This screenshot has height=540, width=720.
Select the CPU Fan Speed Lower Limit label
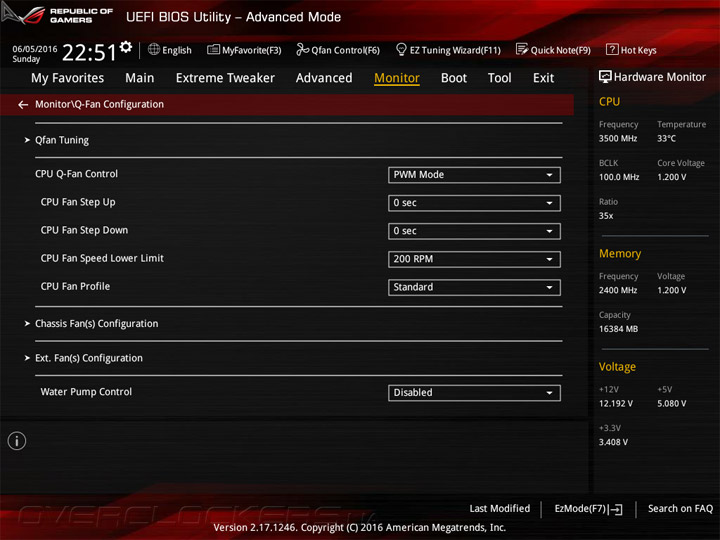[x=102, y=258]
